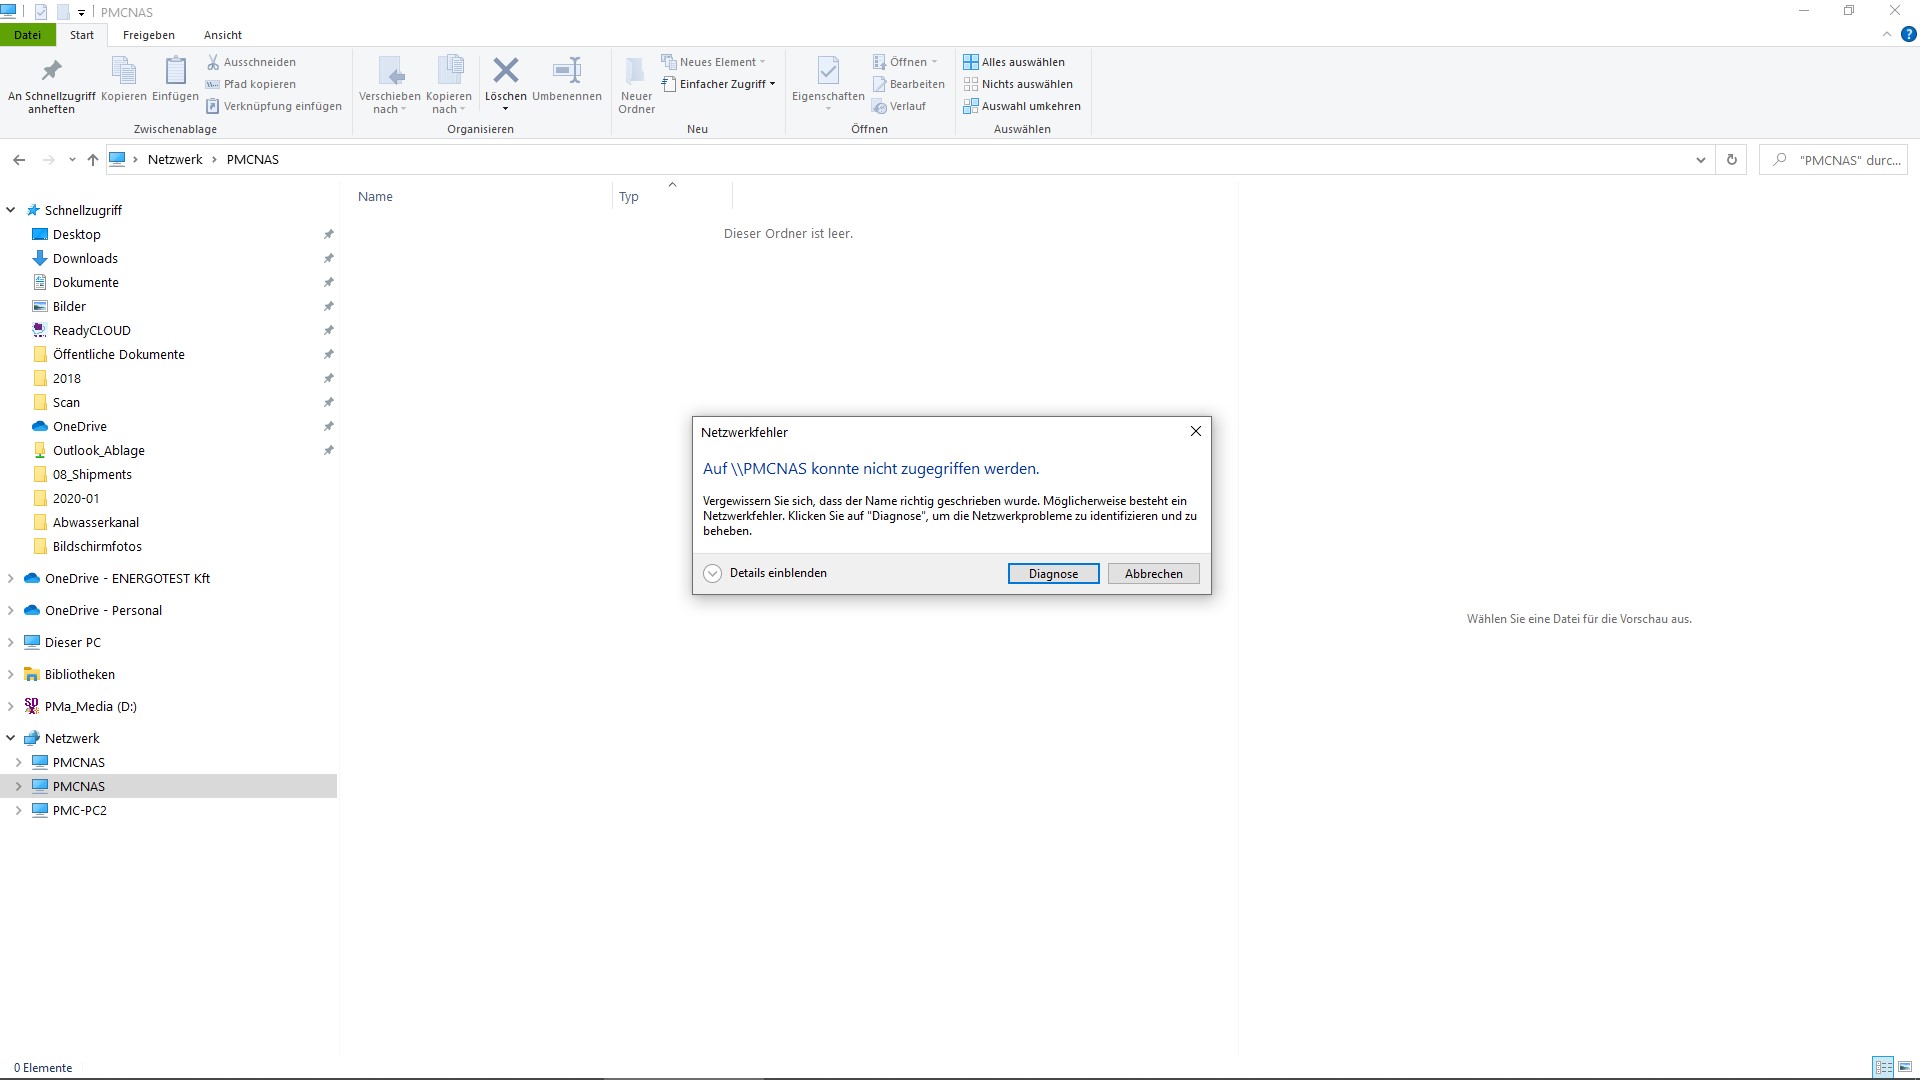
Task: Select the PMC-PC2 network item
Action: click(x=79, y=810)
